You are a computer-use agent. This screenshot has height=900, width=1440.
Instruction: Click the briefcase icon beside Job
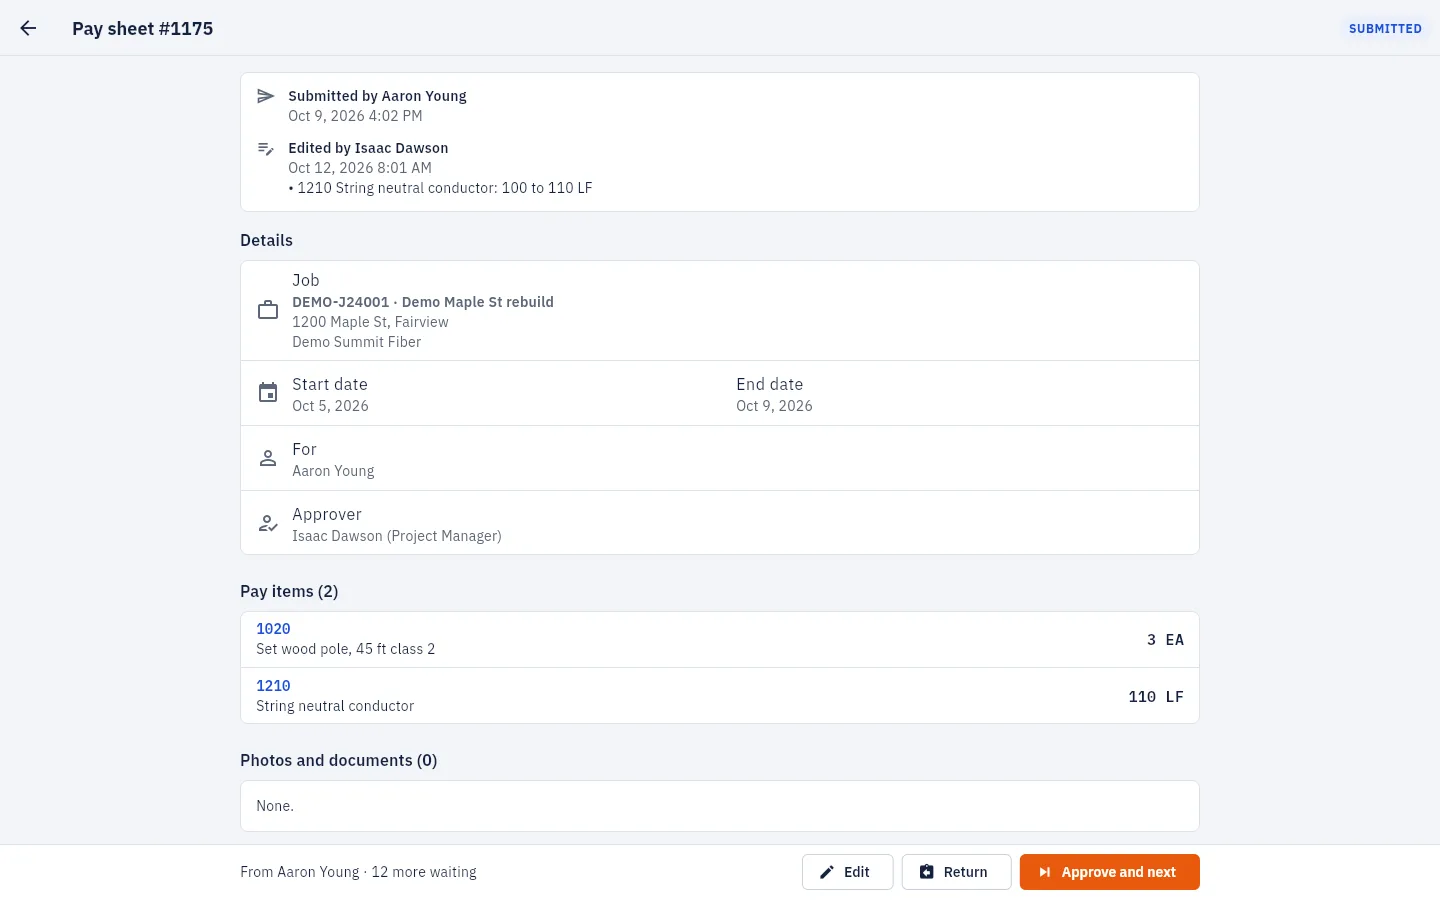268,311
